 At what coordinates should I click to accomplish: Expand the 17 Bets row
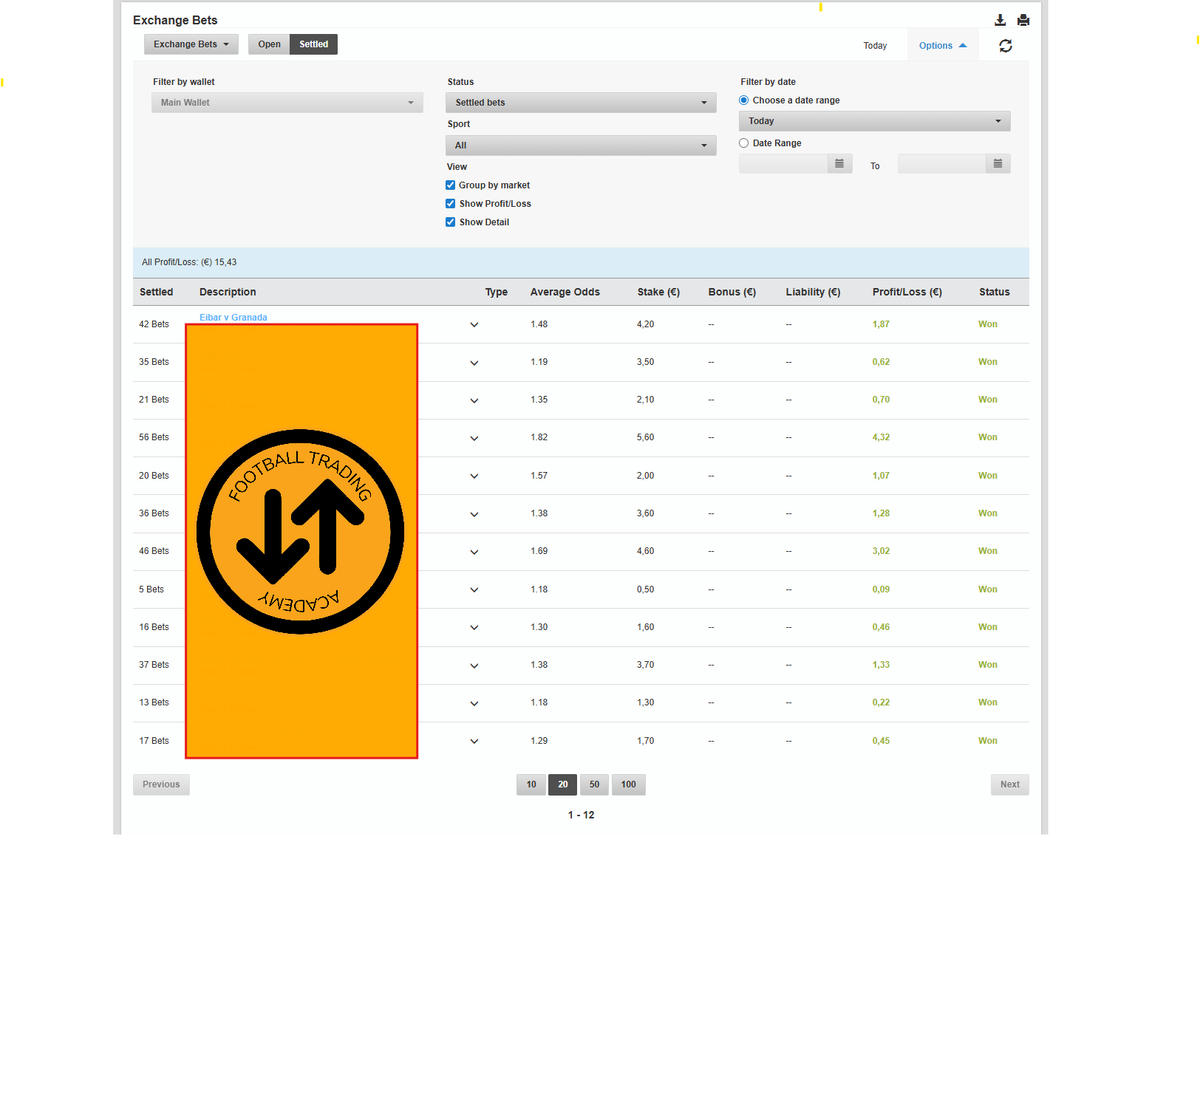pyautogui.click(x=474, y=742)
